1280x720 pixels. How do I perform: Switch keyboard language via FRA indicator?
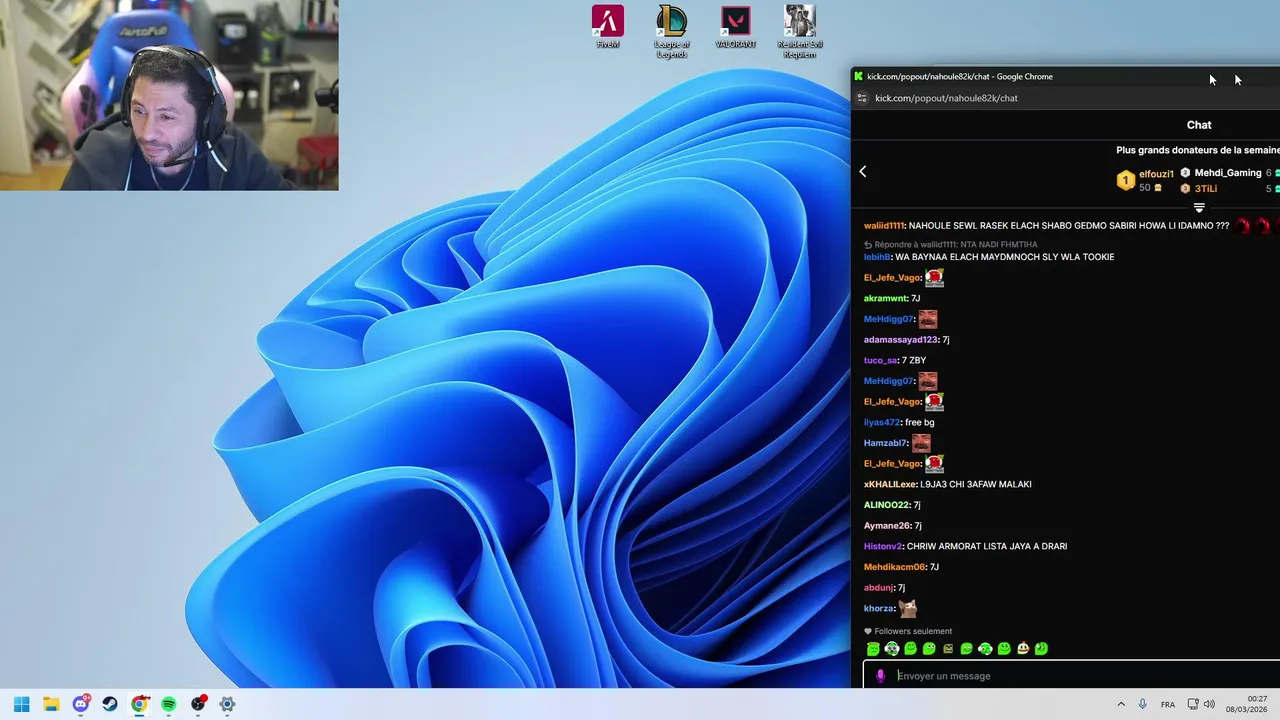pyautogui.click(x=1168, y=704)
